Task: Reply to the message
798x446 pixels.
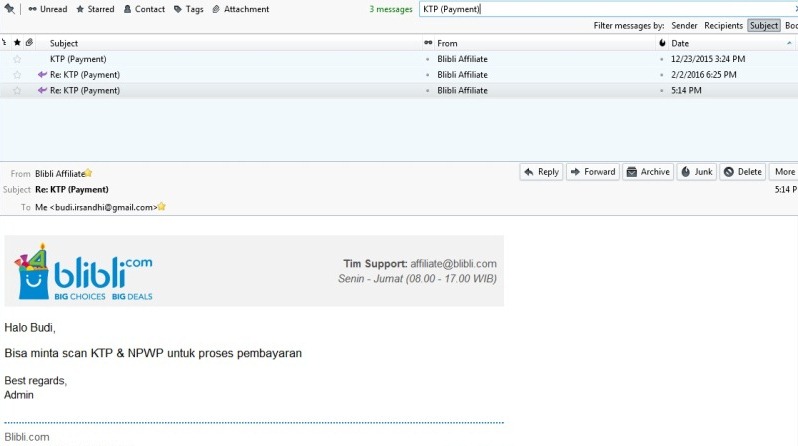Action: [x=542, y=172]
